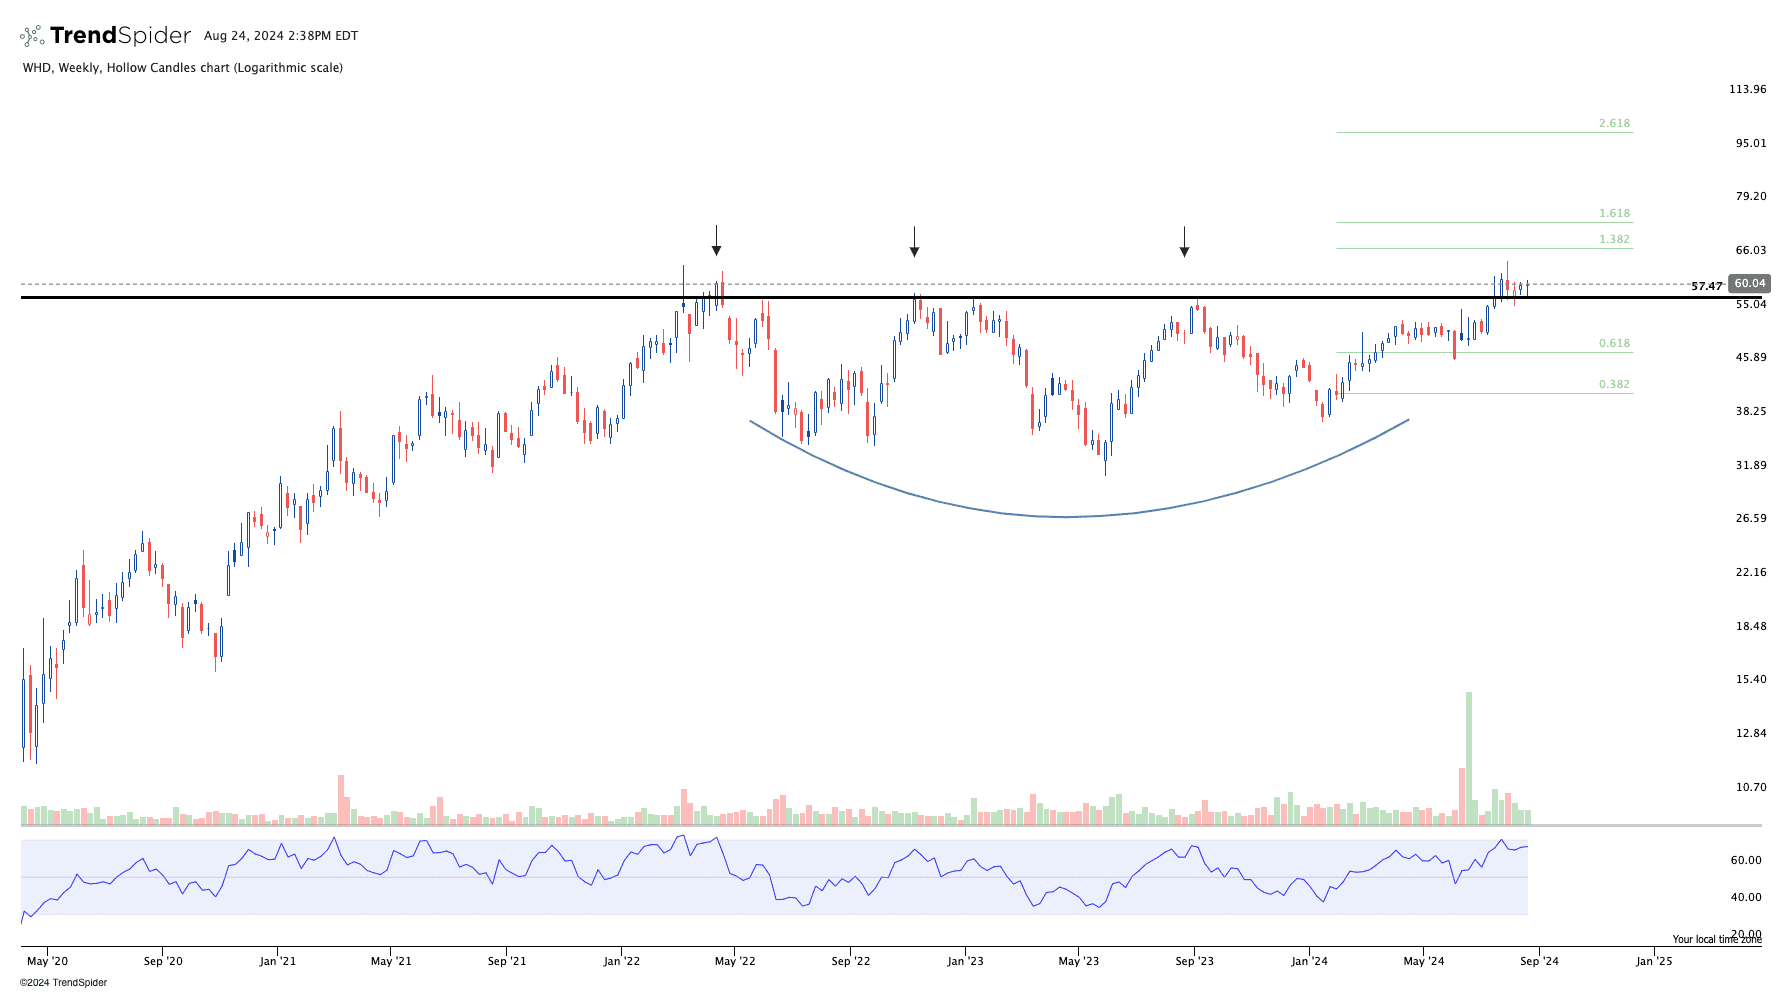This screenshot has width=1792, height=992.
Task: Click the 57.47 resistance price label
Action: tap(1706, 287)
